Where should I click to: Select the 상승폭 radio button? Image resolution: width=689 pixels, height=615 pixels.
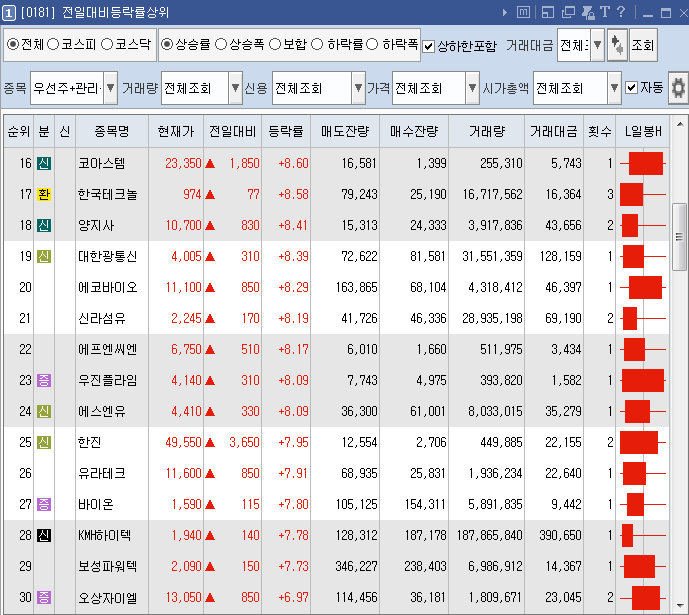[221, 44]
